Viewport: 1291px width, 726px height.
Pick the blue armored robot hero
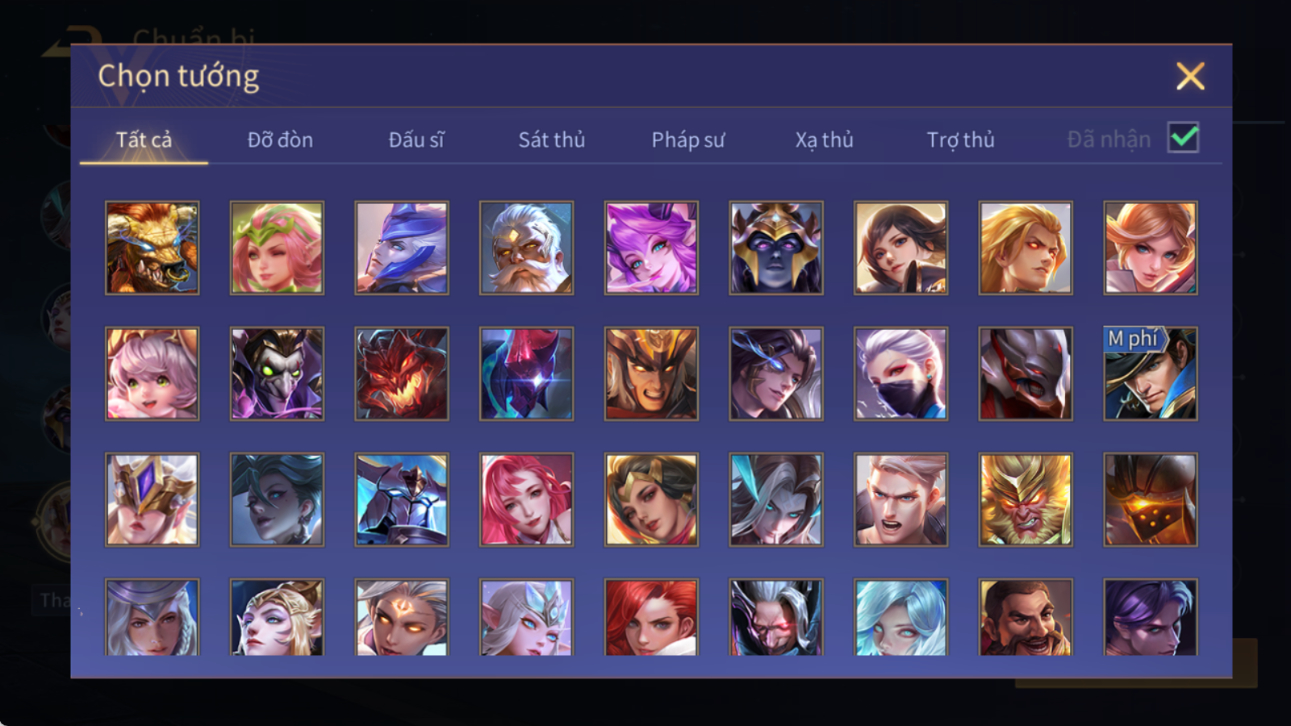(x=401, y=500)
